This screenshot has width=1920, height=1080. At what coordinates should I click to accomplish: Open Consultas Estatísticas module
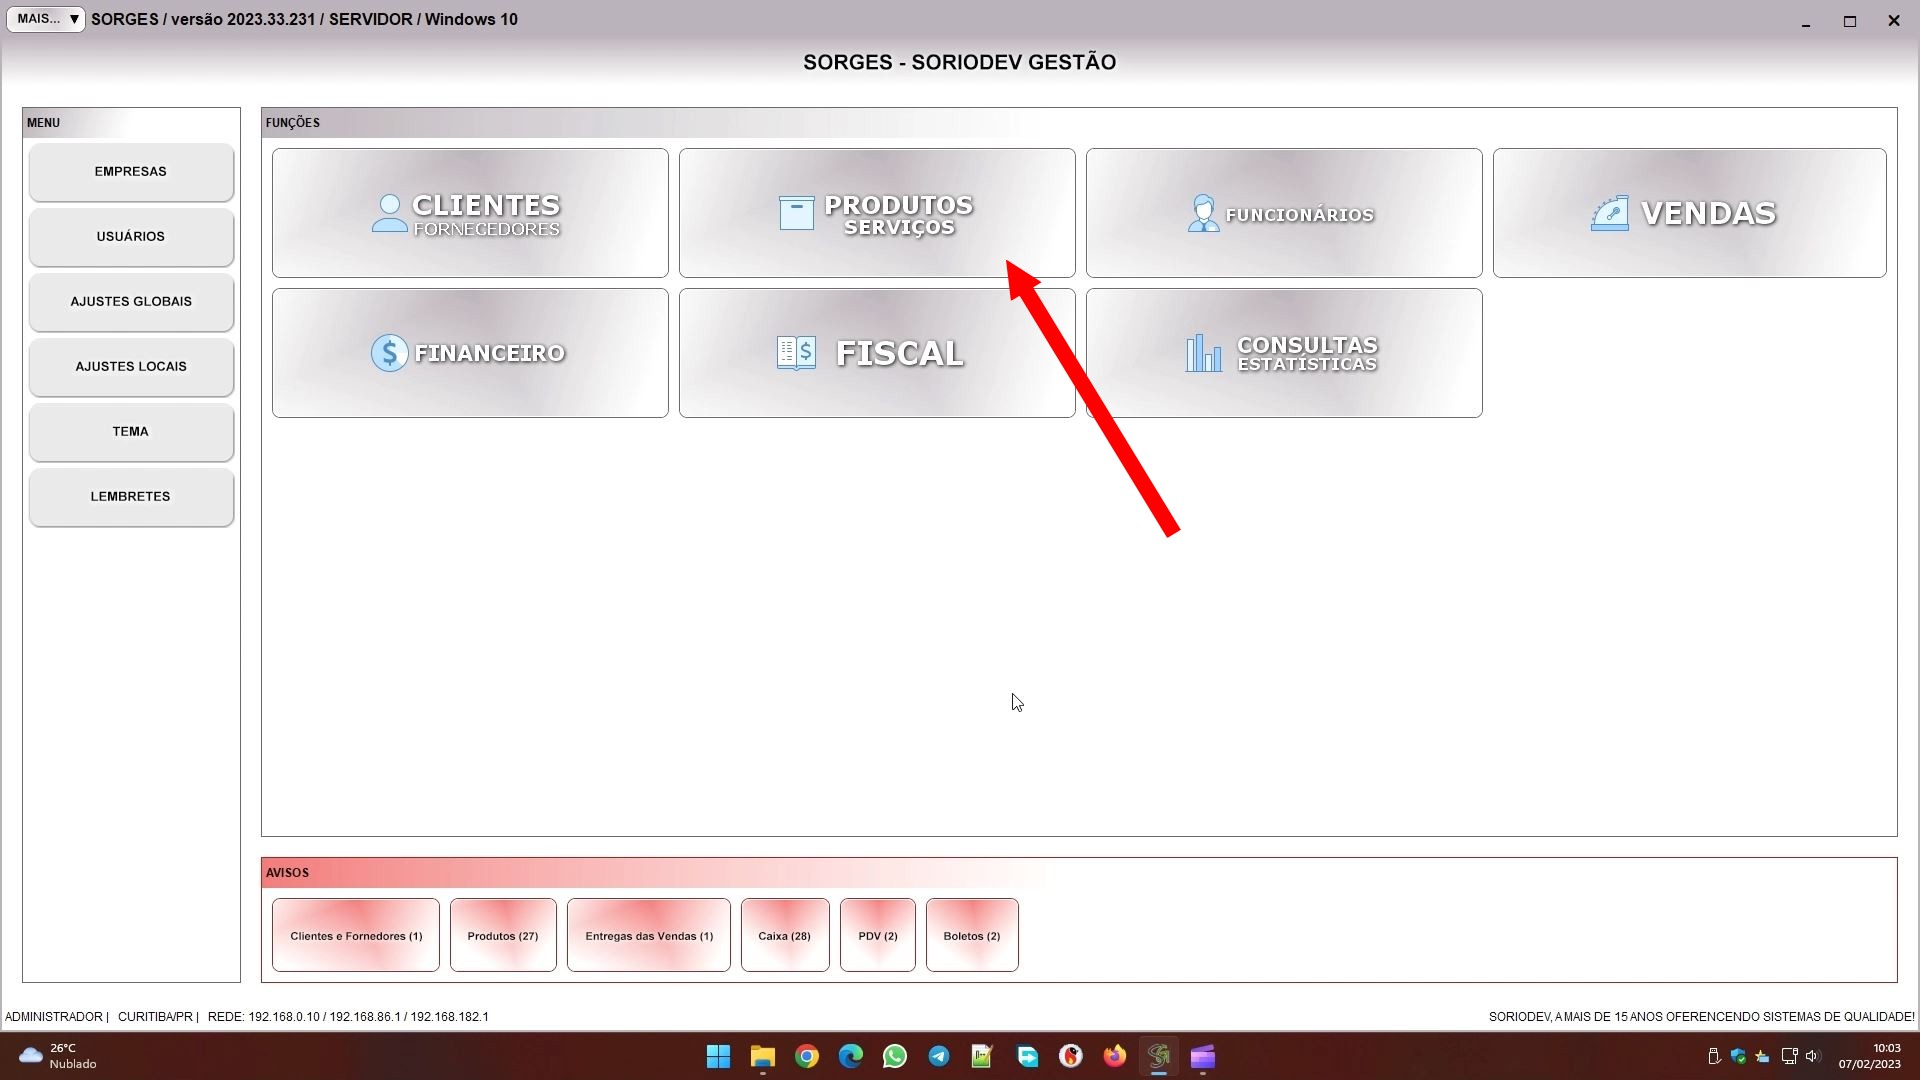click(1284, 353)
